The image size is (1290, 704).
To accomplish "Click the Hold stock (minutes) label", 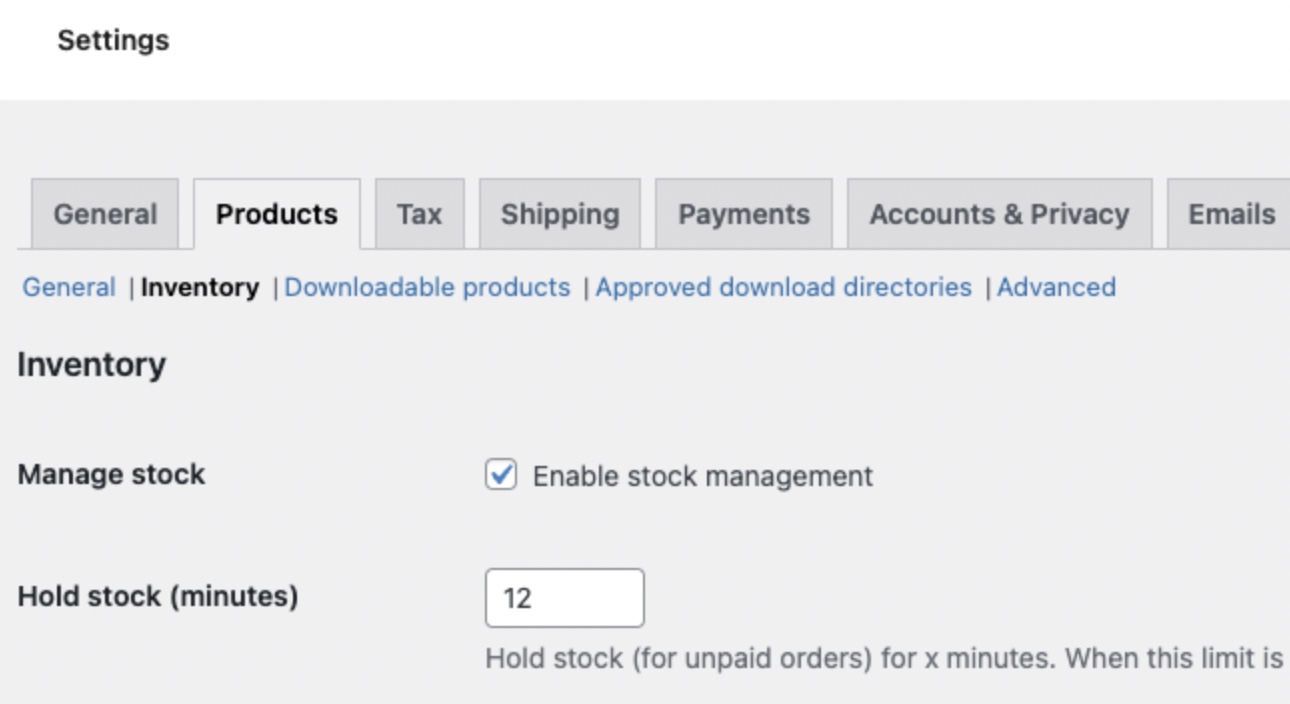I will [158, 597].
